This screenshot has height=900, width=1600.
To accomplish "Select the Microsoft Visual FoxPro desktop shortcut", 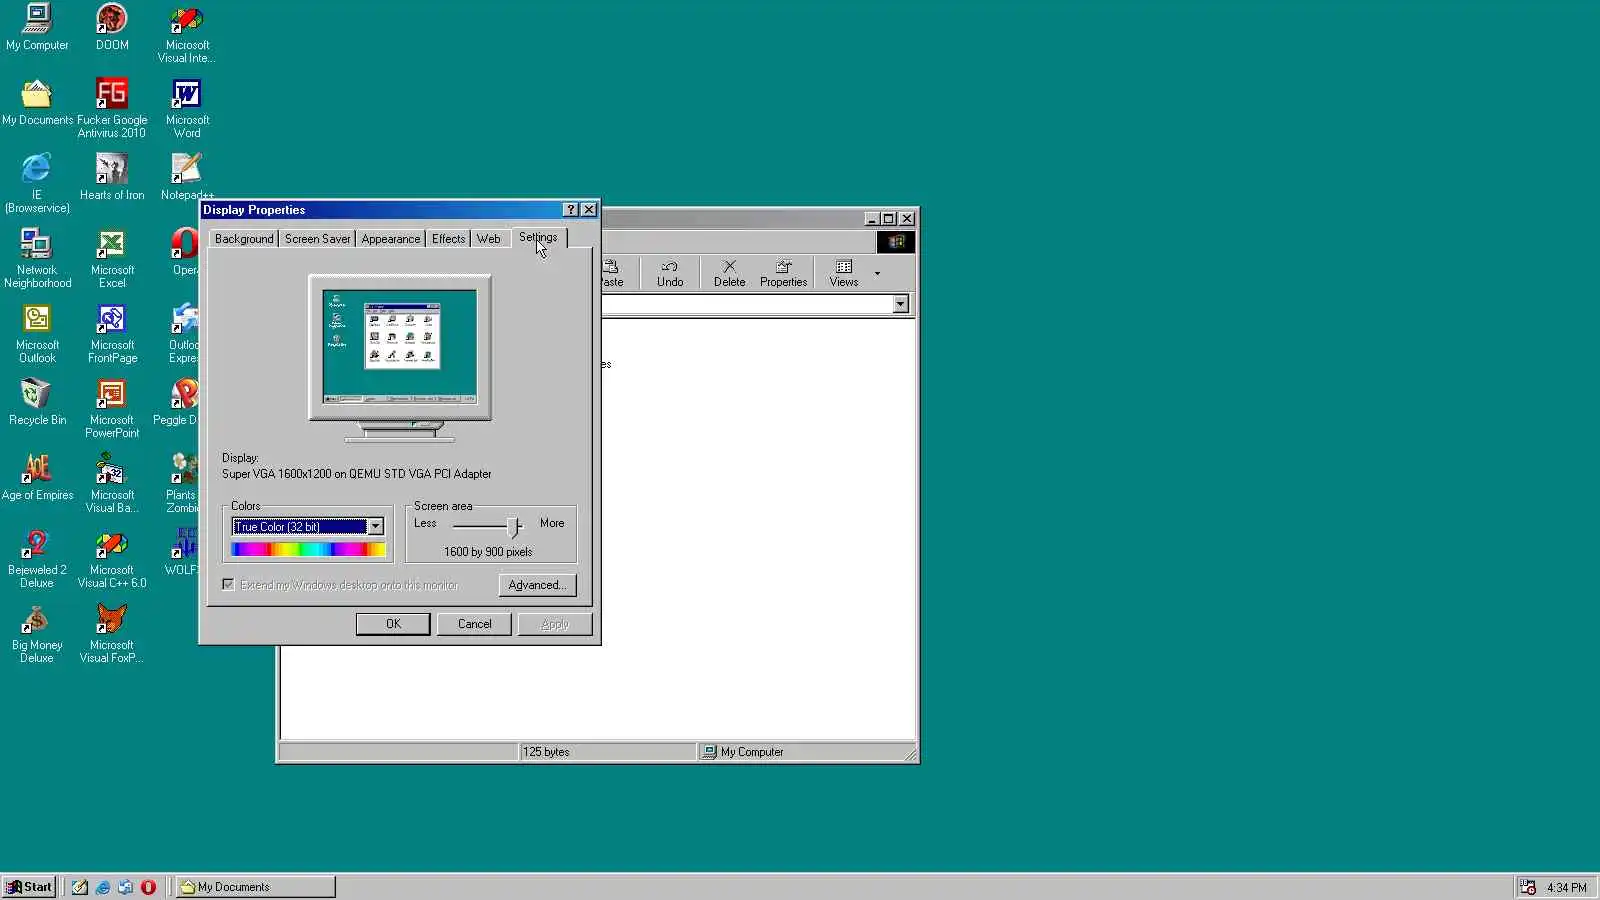I will click(112, 634).
